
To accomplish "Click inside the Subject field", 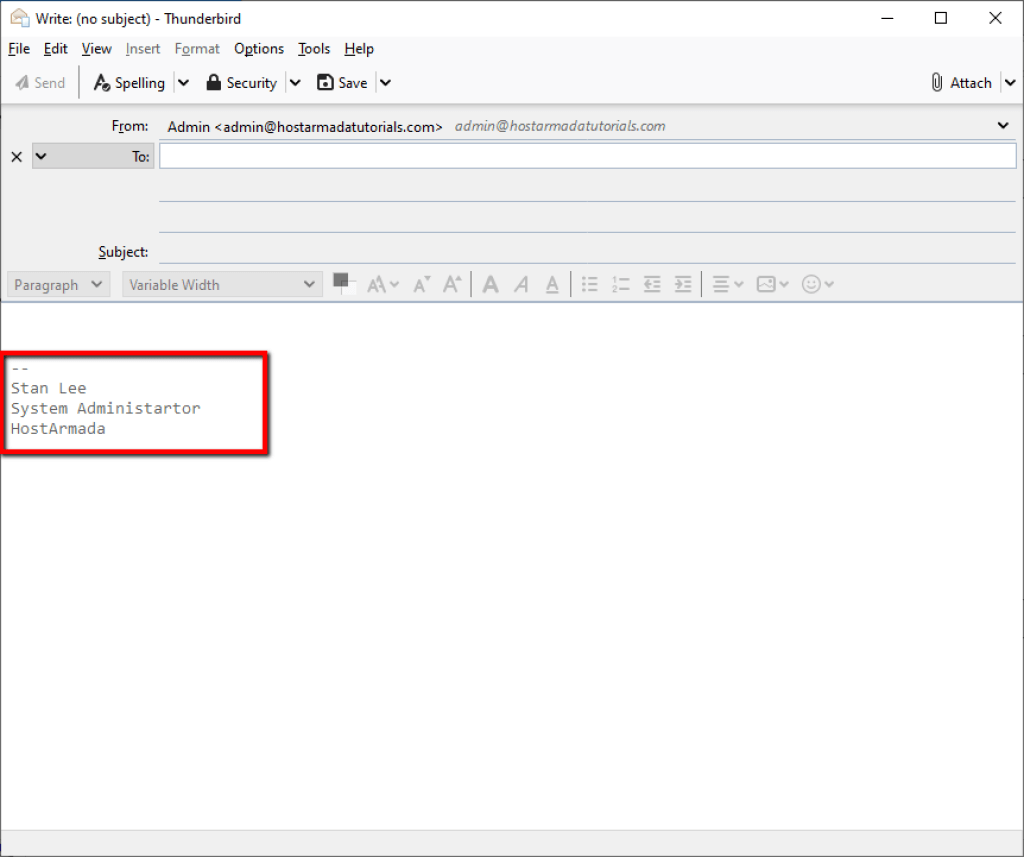I will click(500, 251).
